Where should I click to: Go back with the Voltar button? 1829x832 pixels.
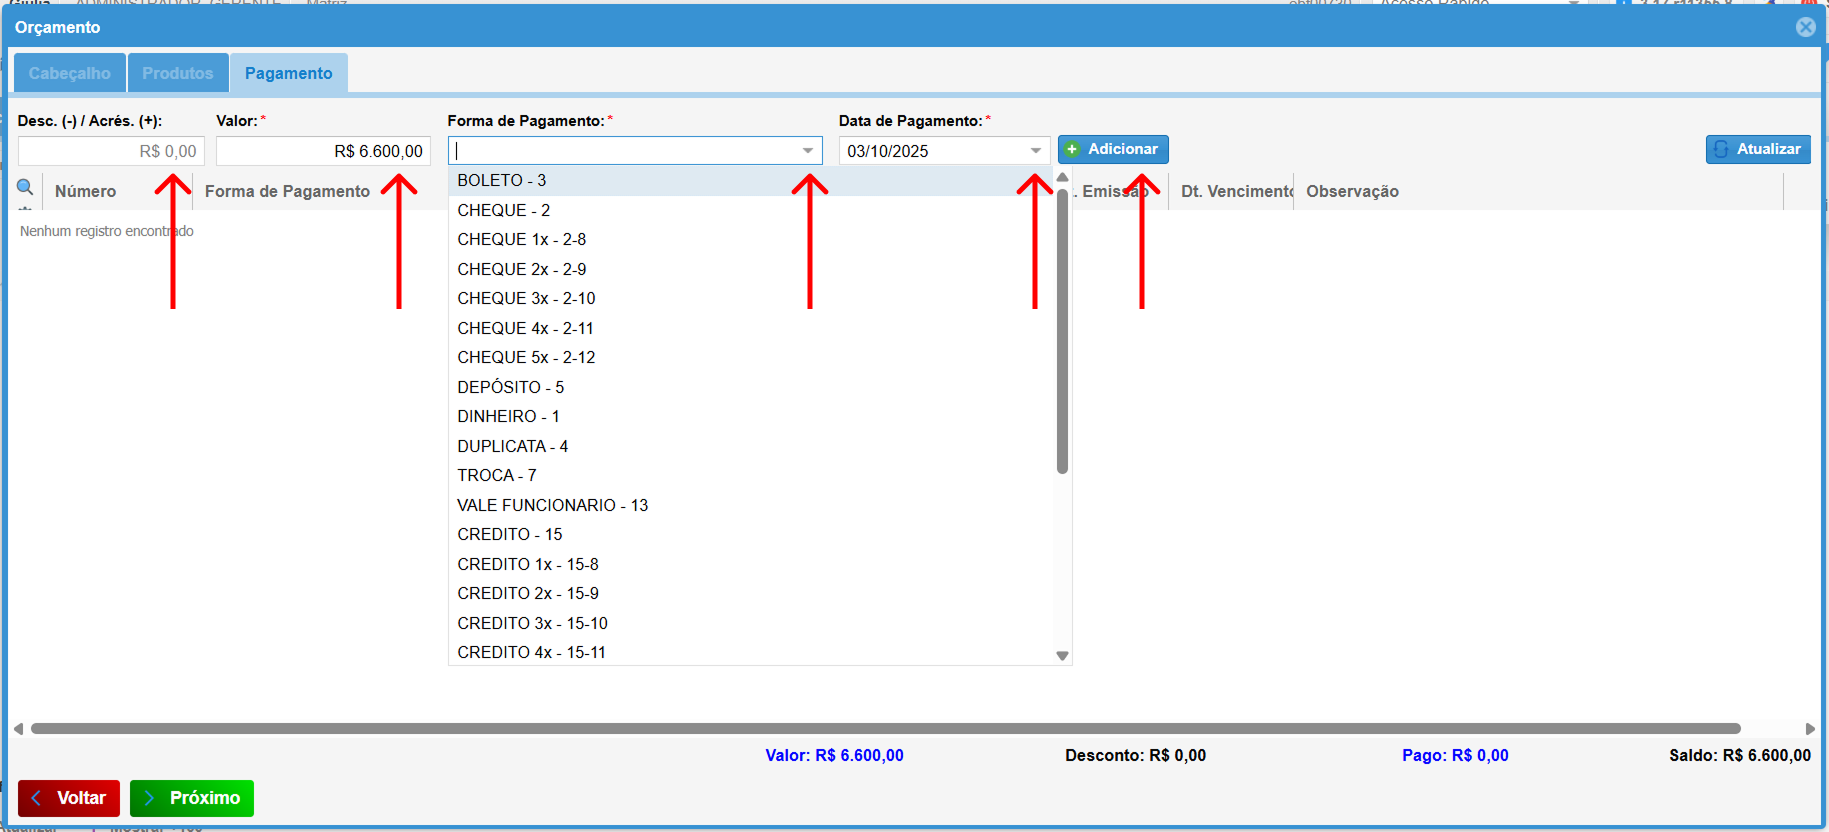(x=69, y=798)
